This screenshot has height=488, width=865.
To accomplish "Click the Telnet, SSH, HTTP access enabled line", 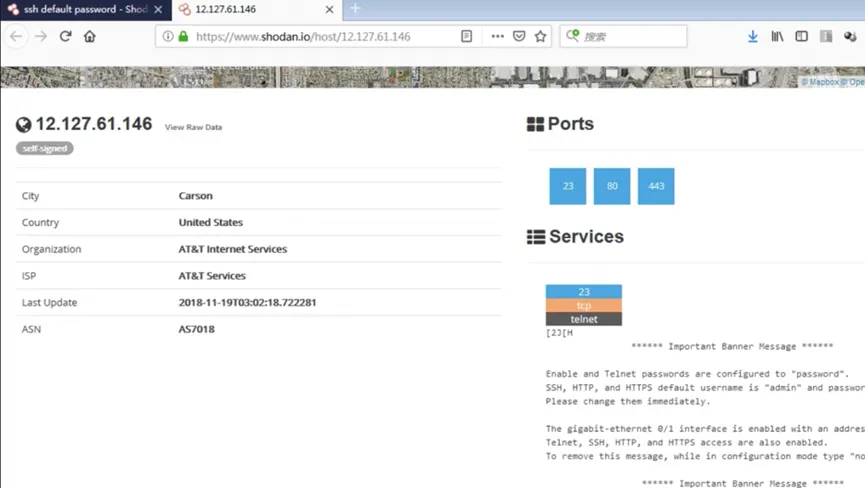I will (686, 442).
